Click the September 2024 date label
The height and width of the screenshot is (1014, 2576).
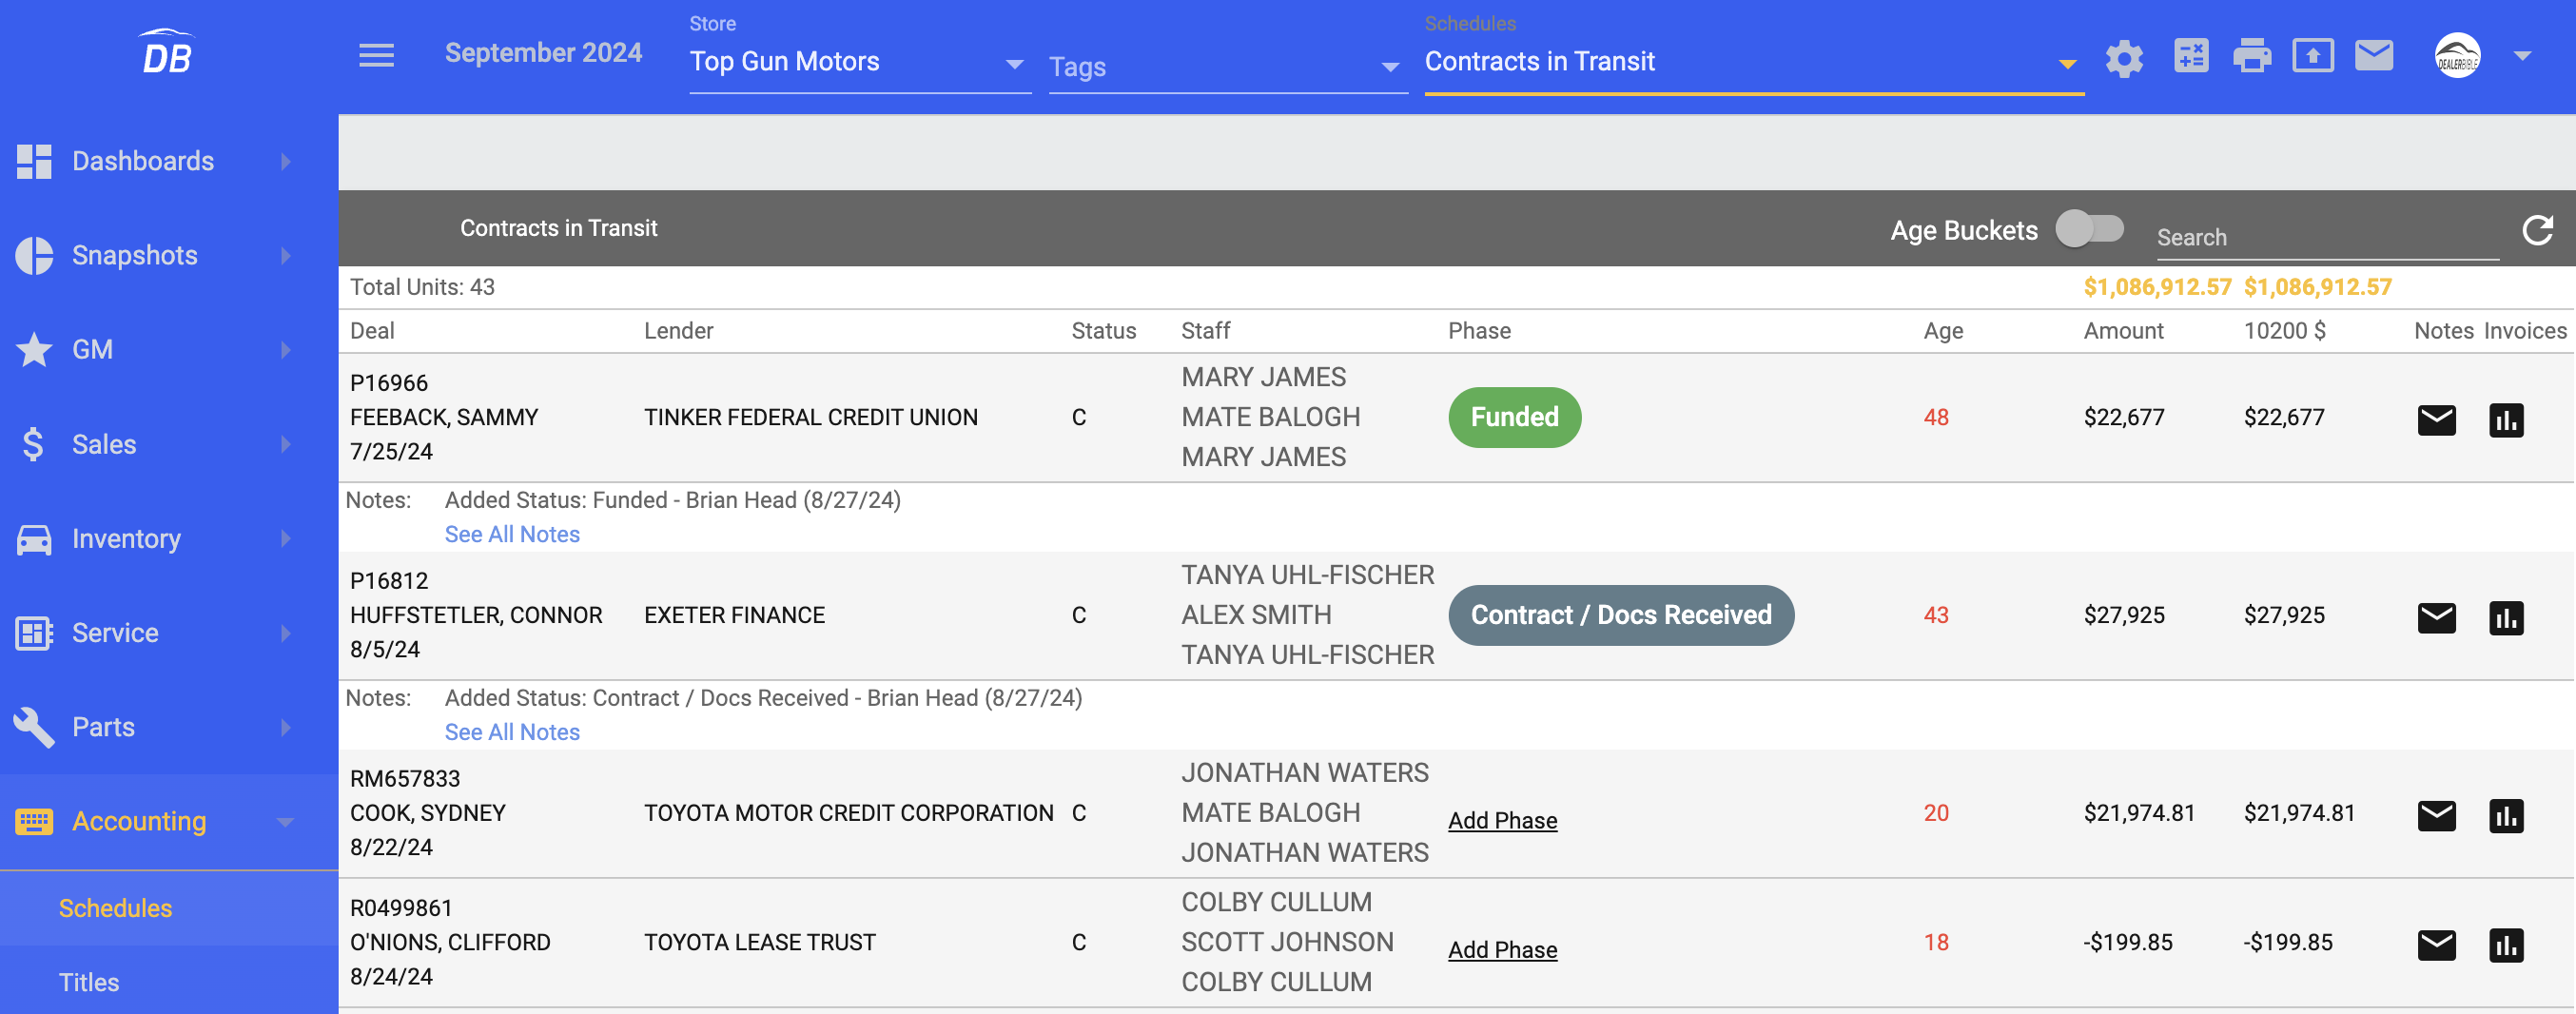[543, 53]
